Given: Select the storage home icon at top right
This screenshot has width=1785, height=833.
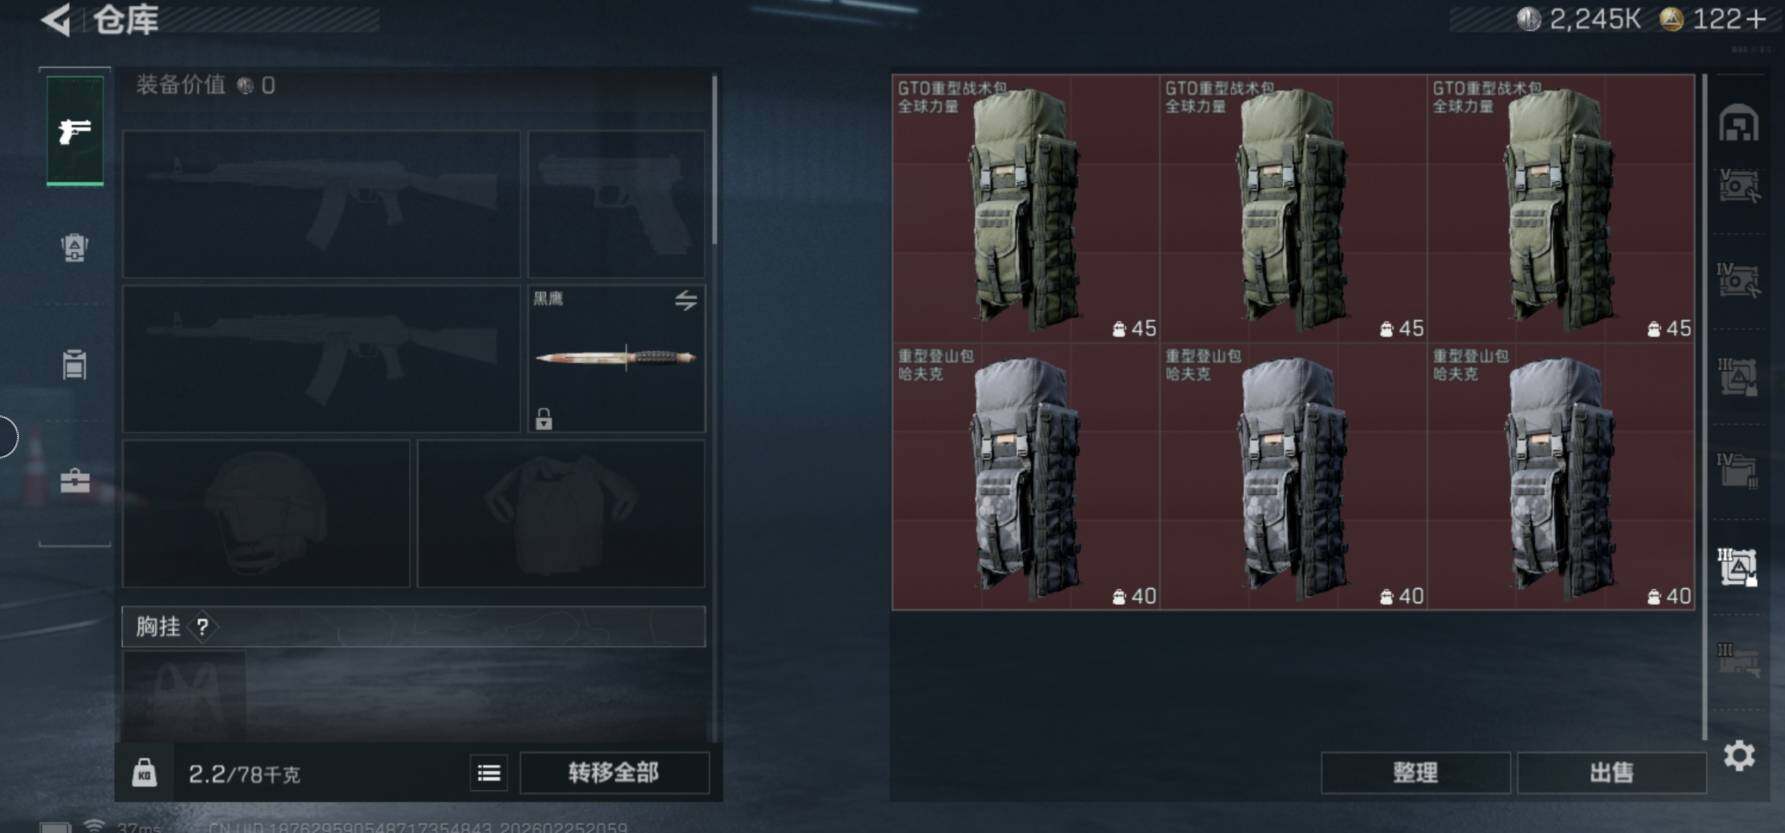Looking at the screenshot, I should (x=1739, y=124).
